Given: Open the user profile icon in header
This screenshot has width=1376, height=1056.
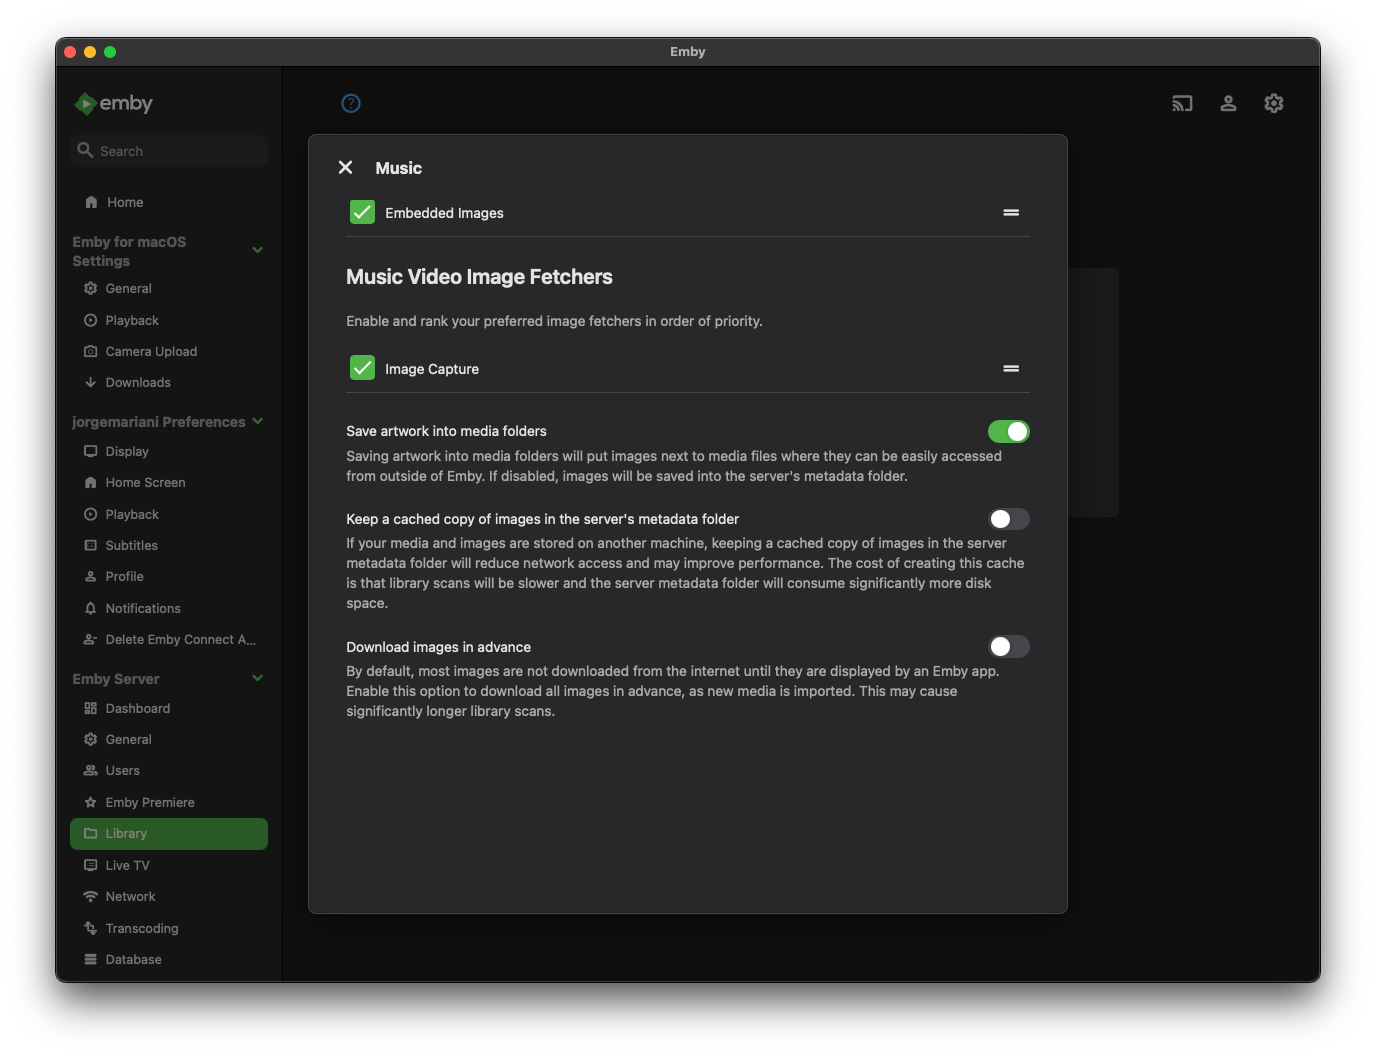Looking at the screenshot, I should pyautogui.click(x=1228, y=103).
